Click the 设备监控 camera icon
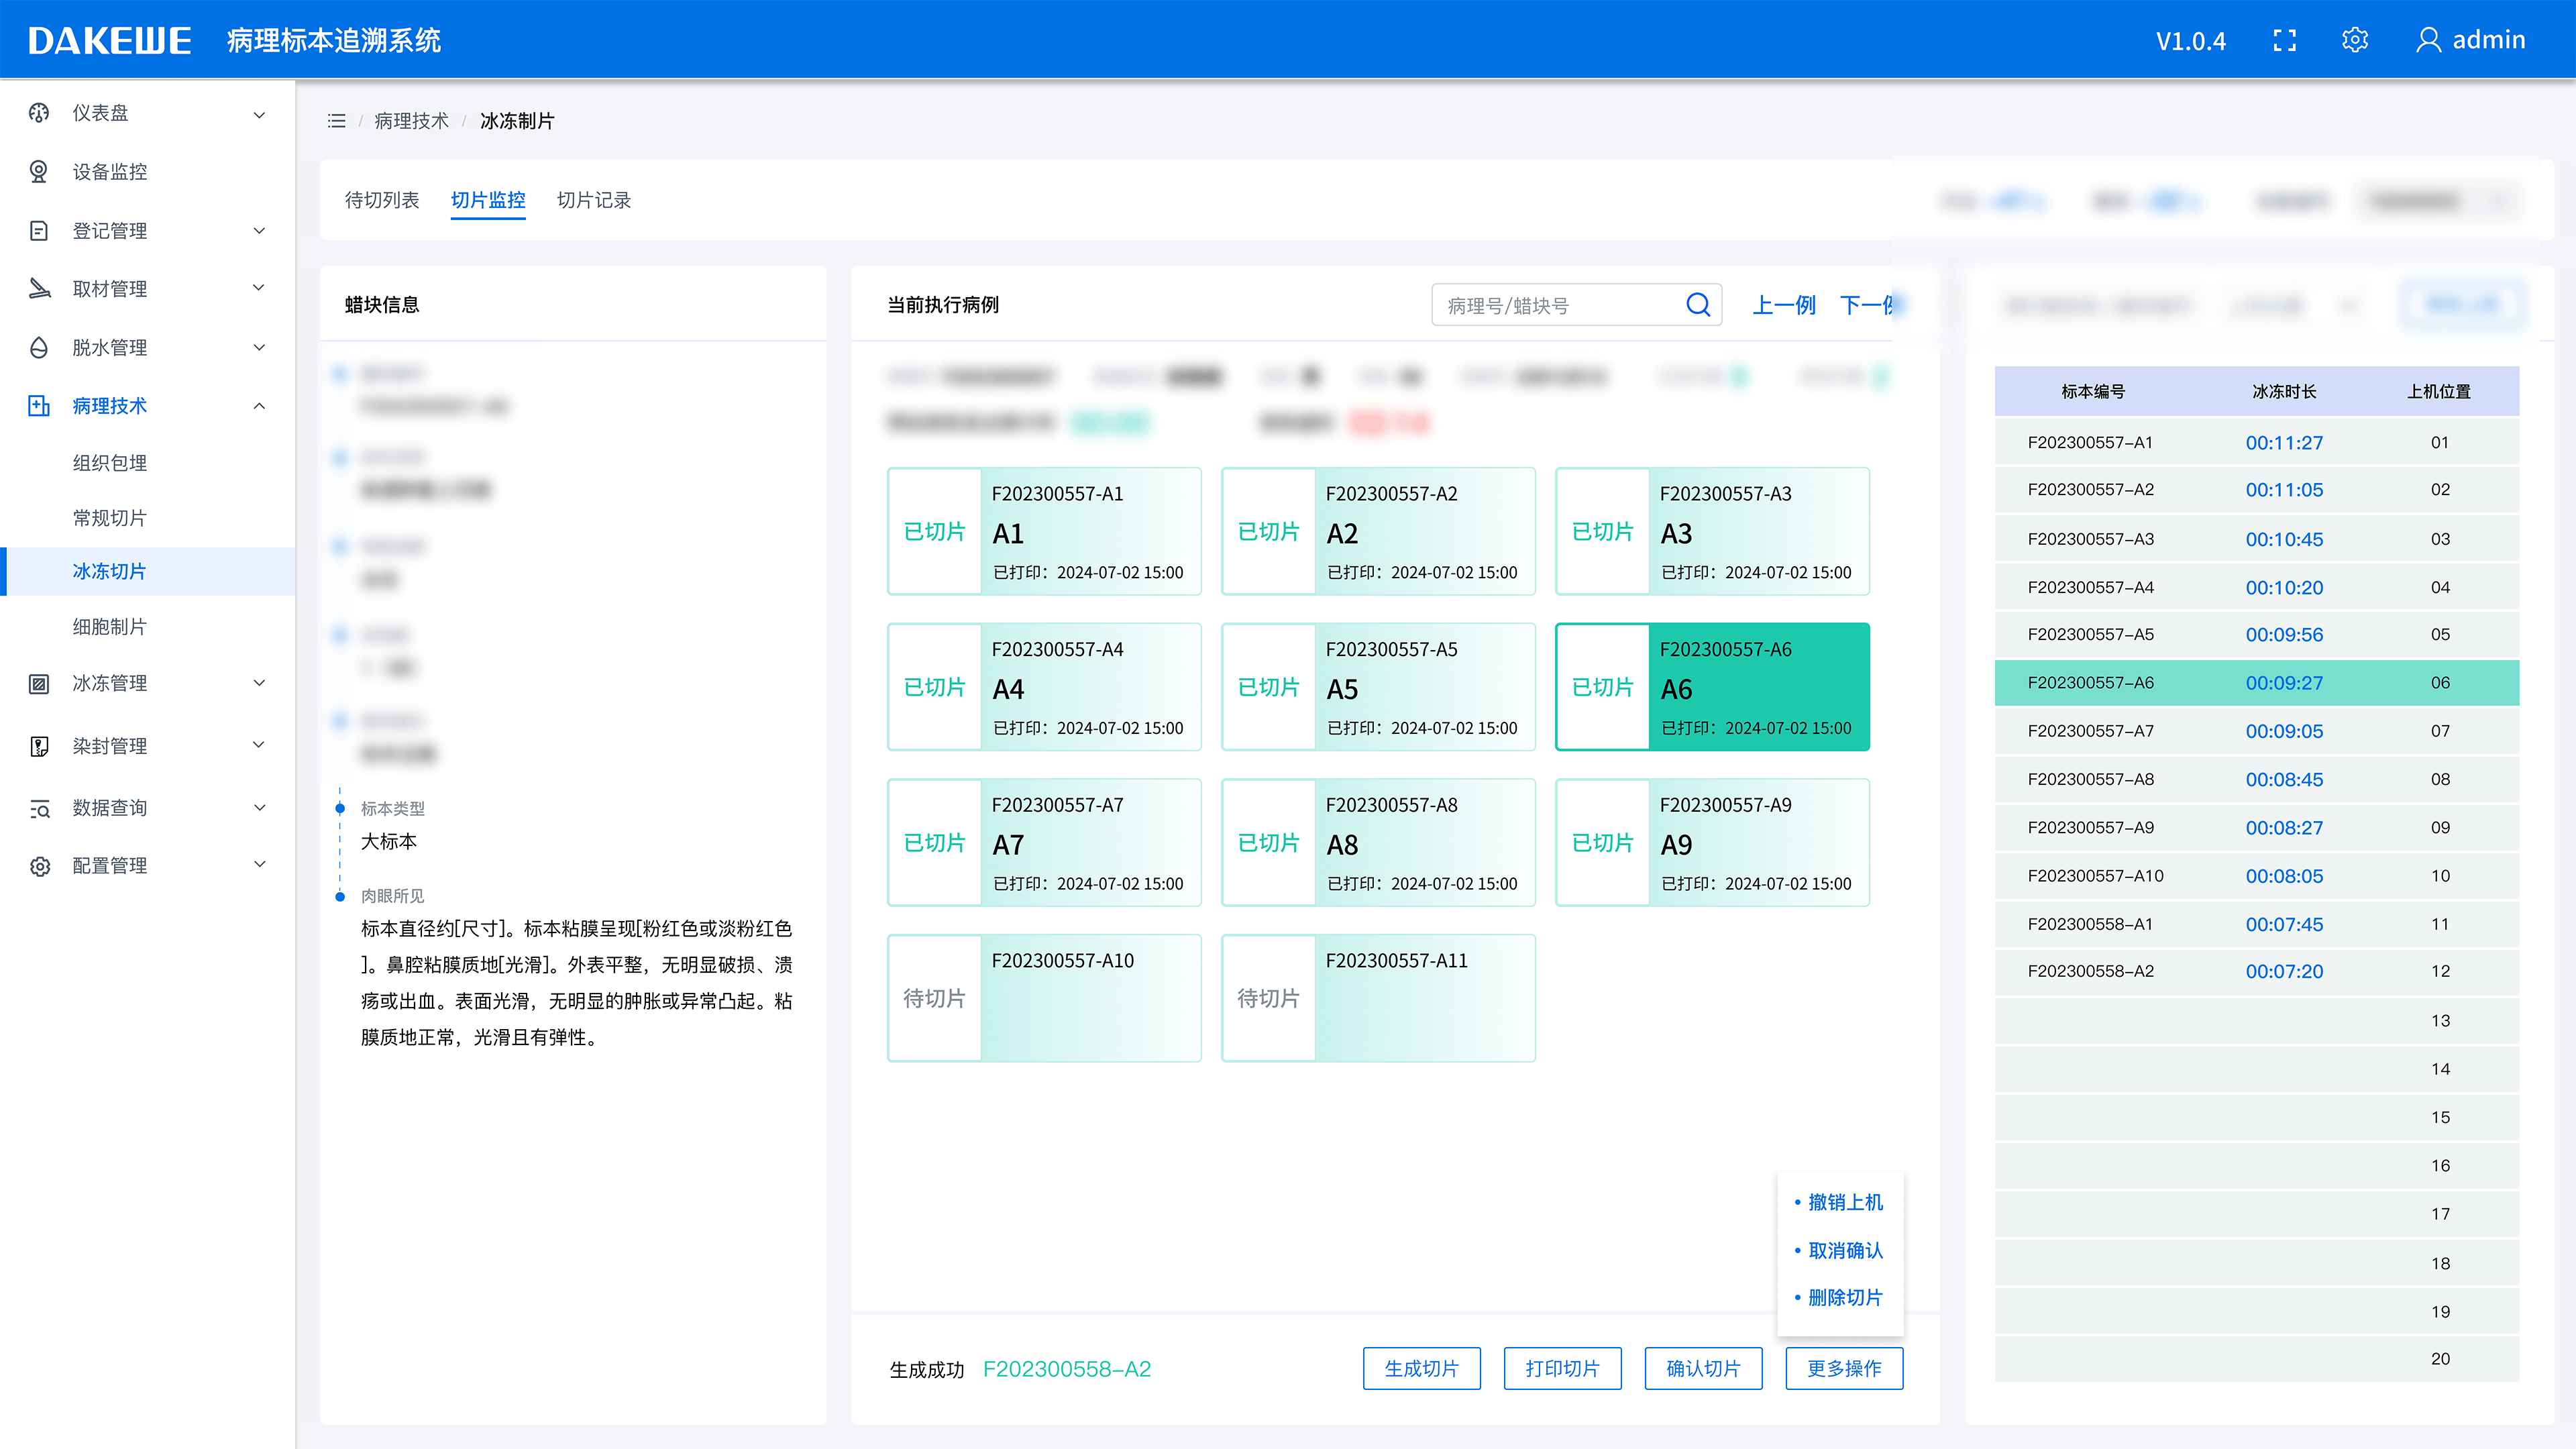The height and width of the screenshot is (1449, 2576). point(39,172)
